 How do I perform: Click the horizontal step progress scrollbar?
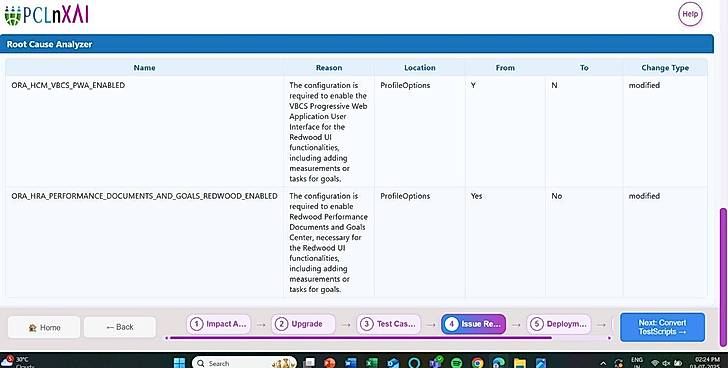click(361, 338)
